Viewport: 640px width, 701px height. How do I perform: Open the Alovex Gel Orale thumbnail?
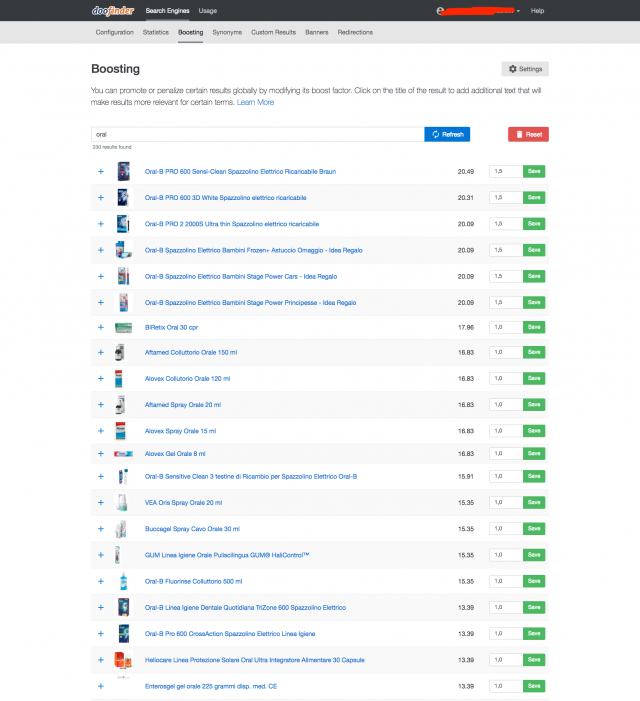(123, 454)
